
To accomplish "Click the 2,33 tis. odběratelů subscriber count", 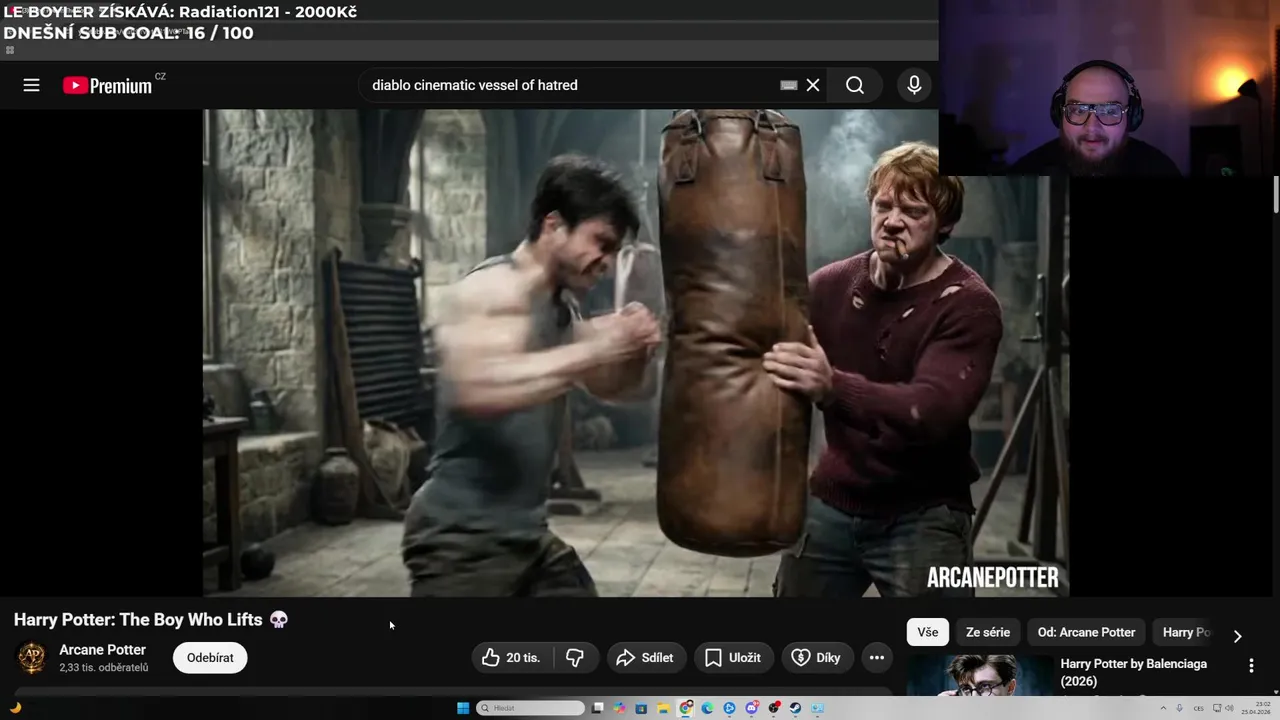I will [104, 667].
